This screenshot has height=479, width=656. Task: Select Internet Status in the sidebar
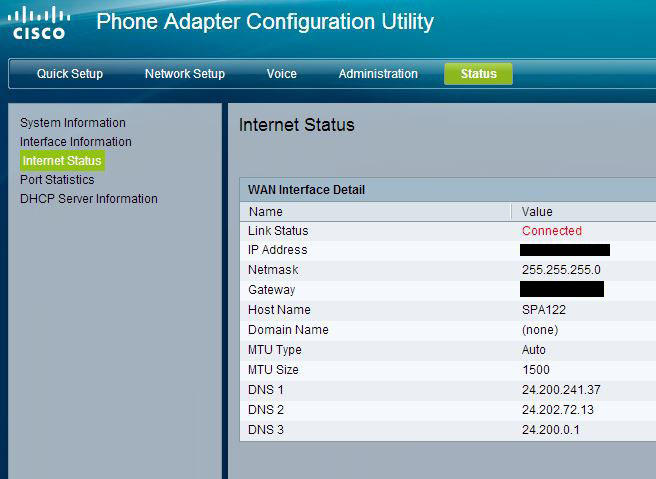coord(62,161)
